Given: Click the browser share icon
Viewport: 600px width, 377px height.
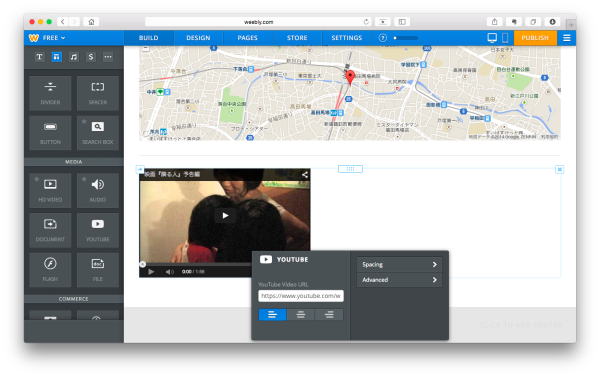Looking at the screenshot, I should [494, 22].
